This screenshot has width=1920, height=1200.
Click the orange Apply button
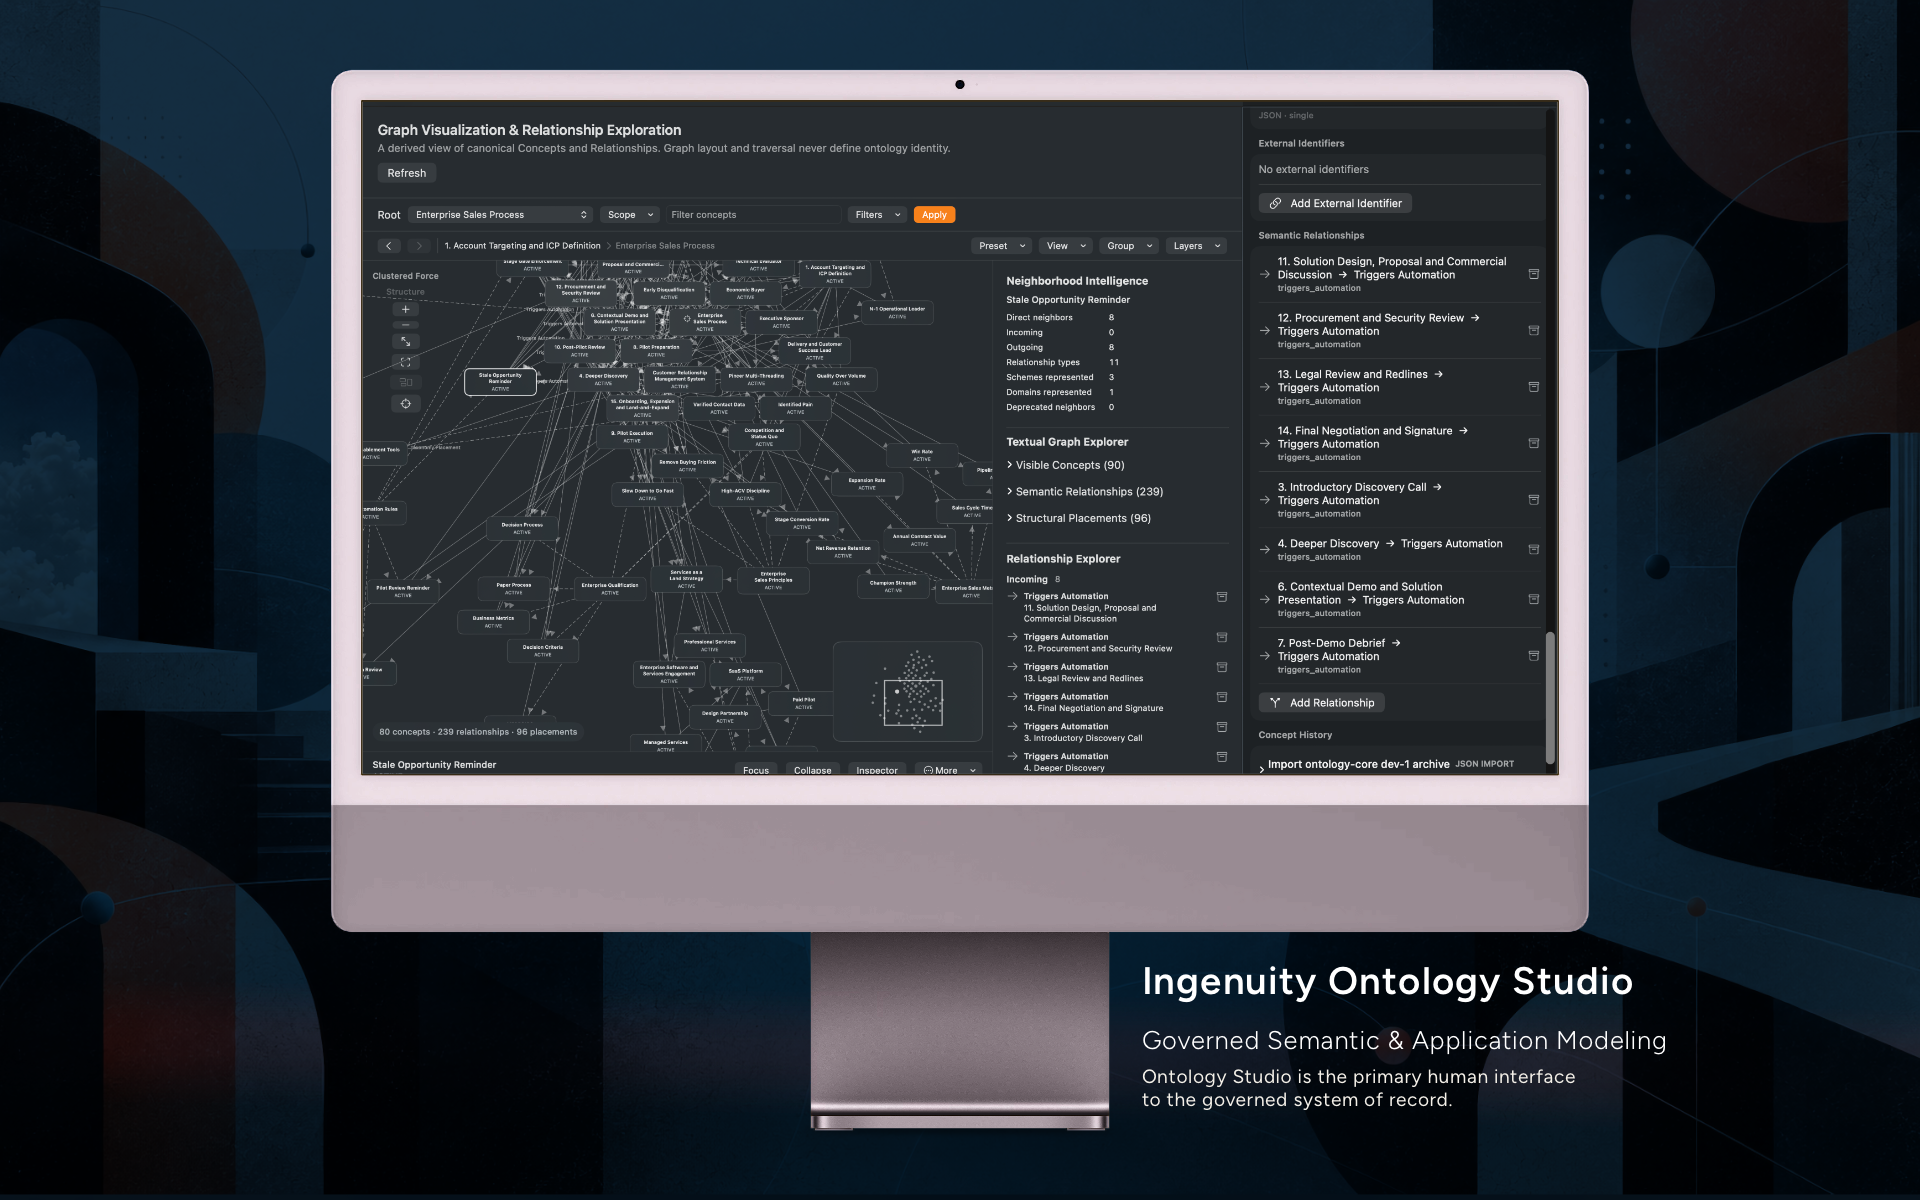coord(934,215)
